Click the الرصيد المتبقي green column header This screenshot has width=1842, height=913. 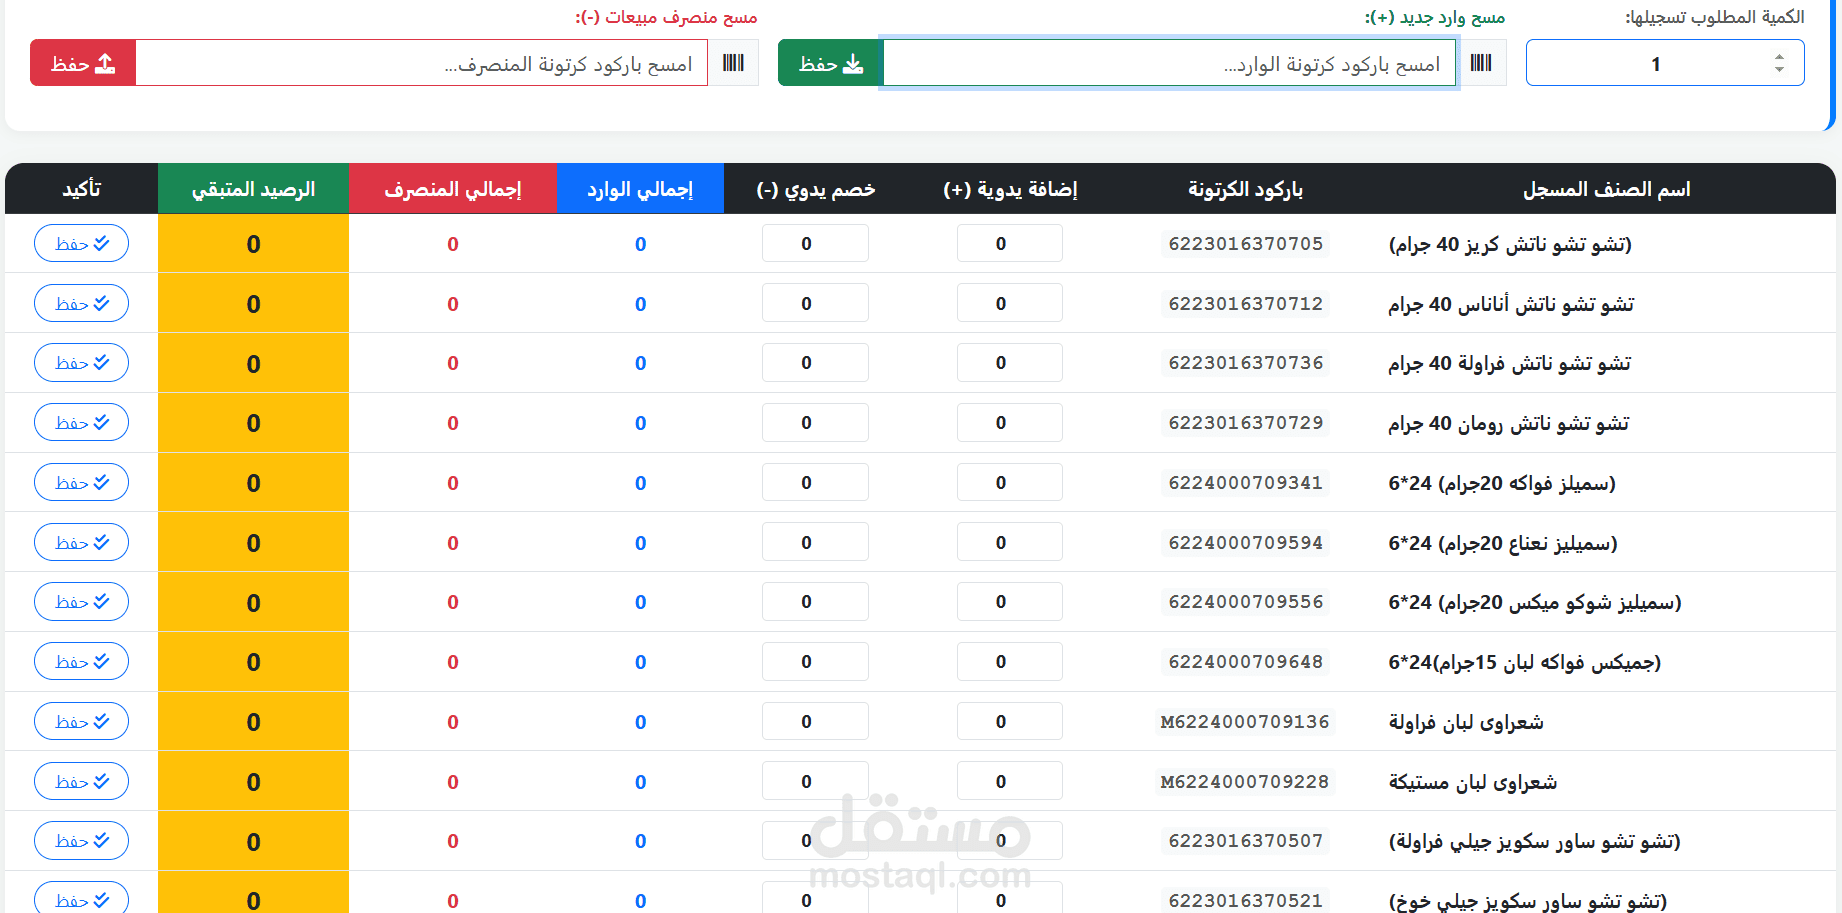coord(253,189)
